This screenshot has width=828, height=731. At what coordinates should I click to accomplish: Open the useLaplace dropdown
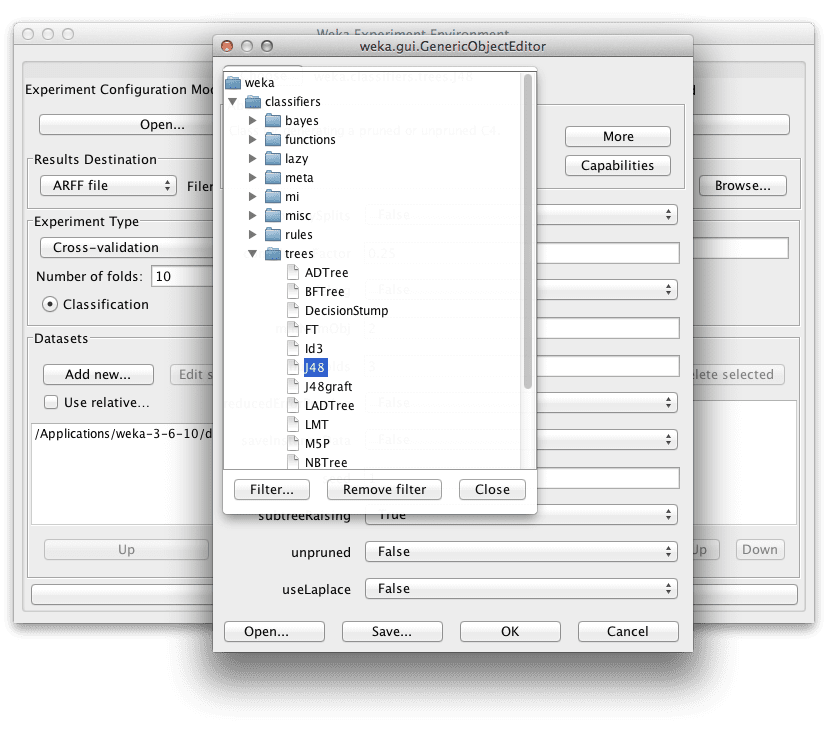pos(521,589)
